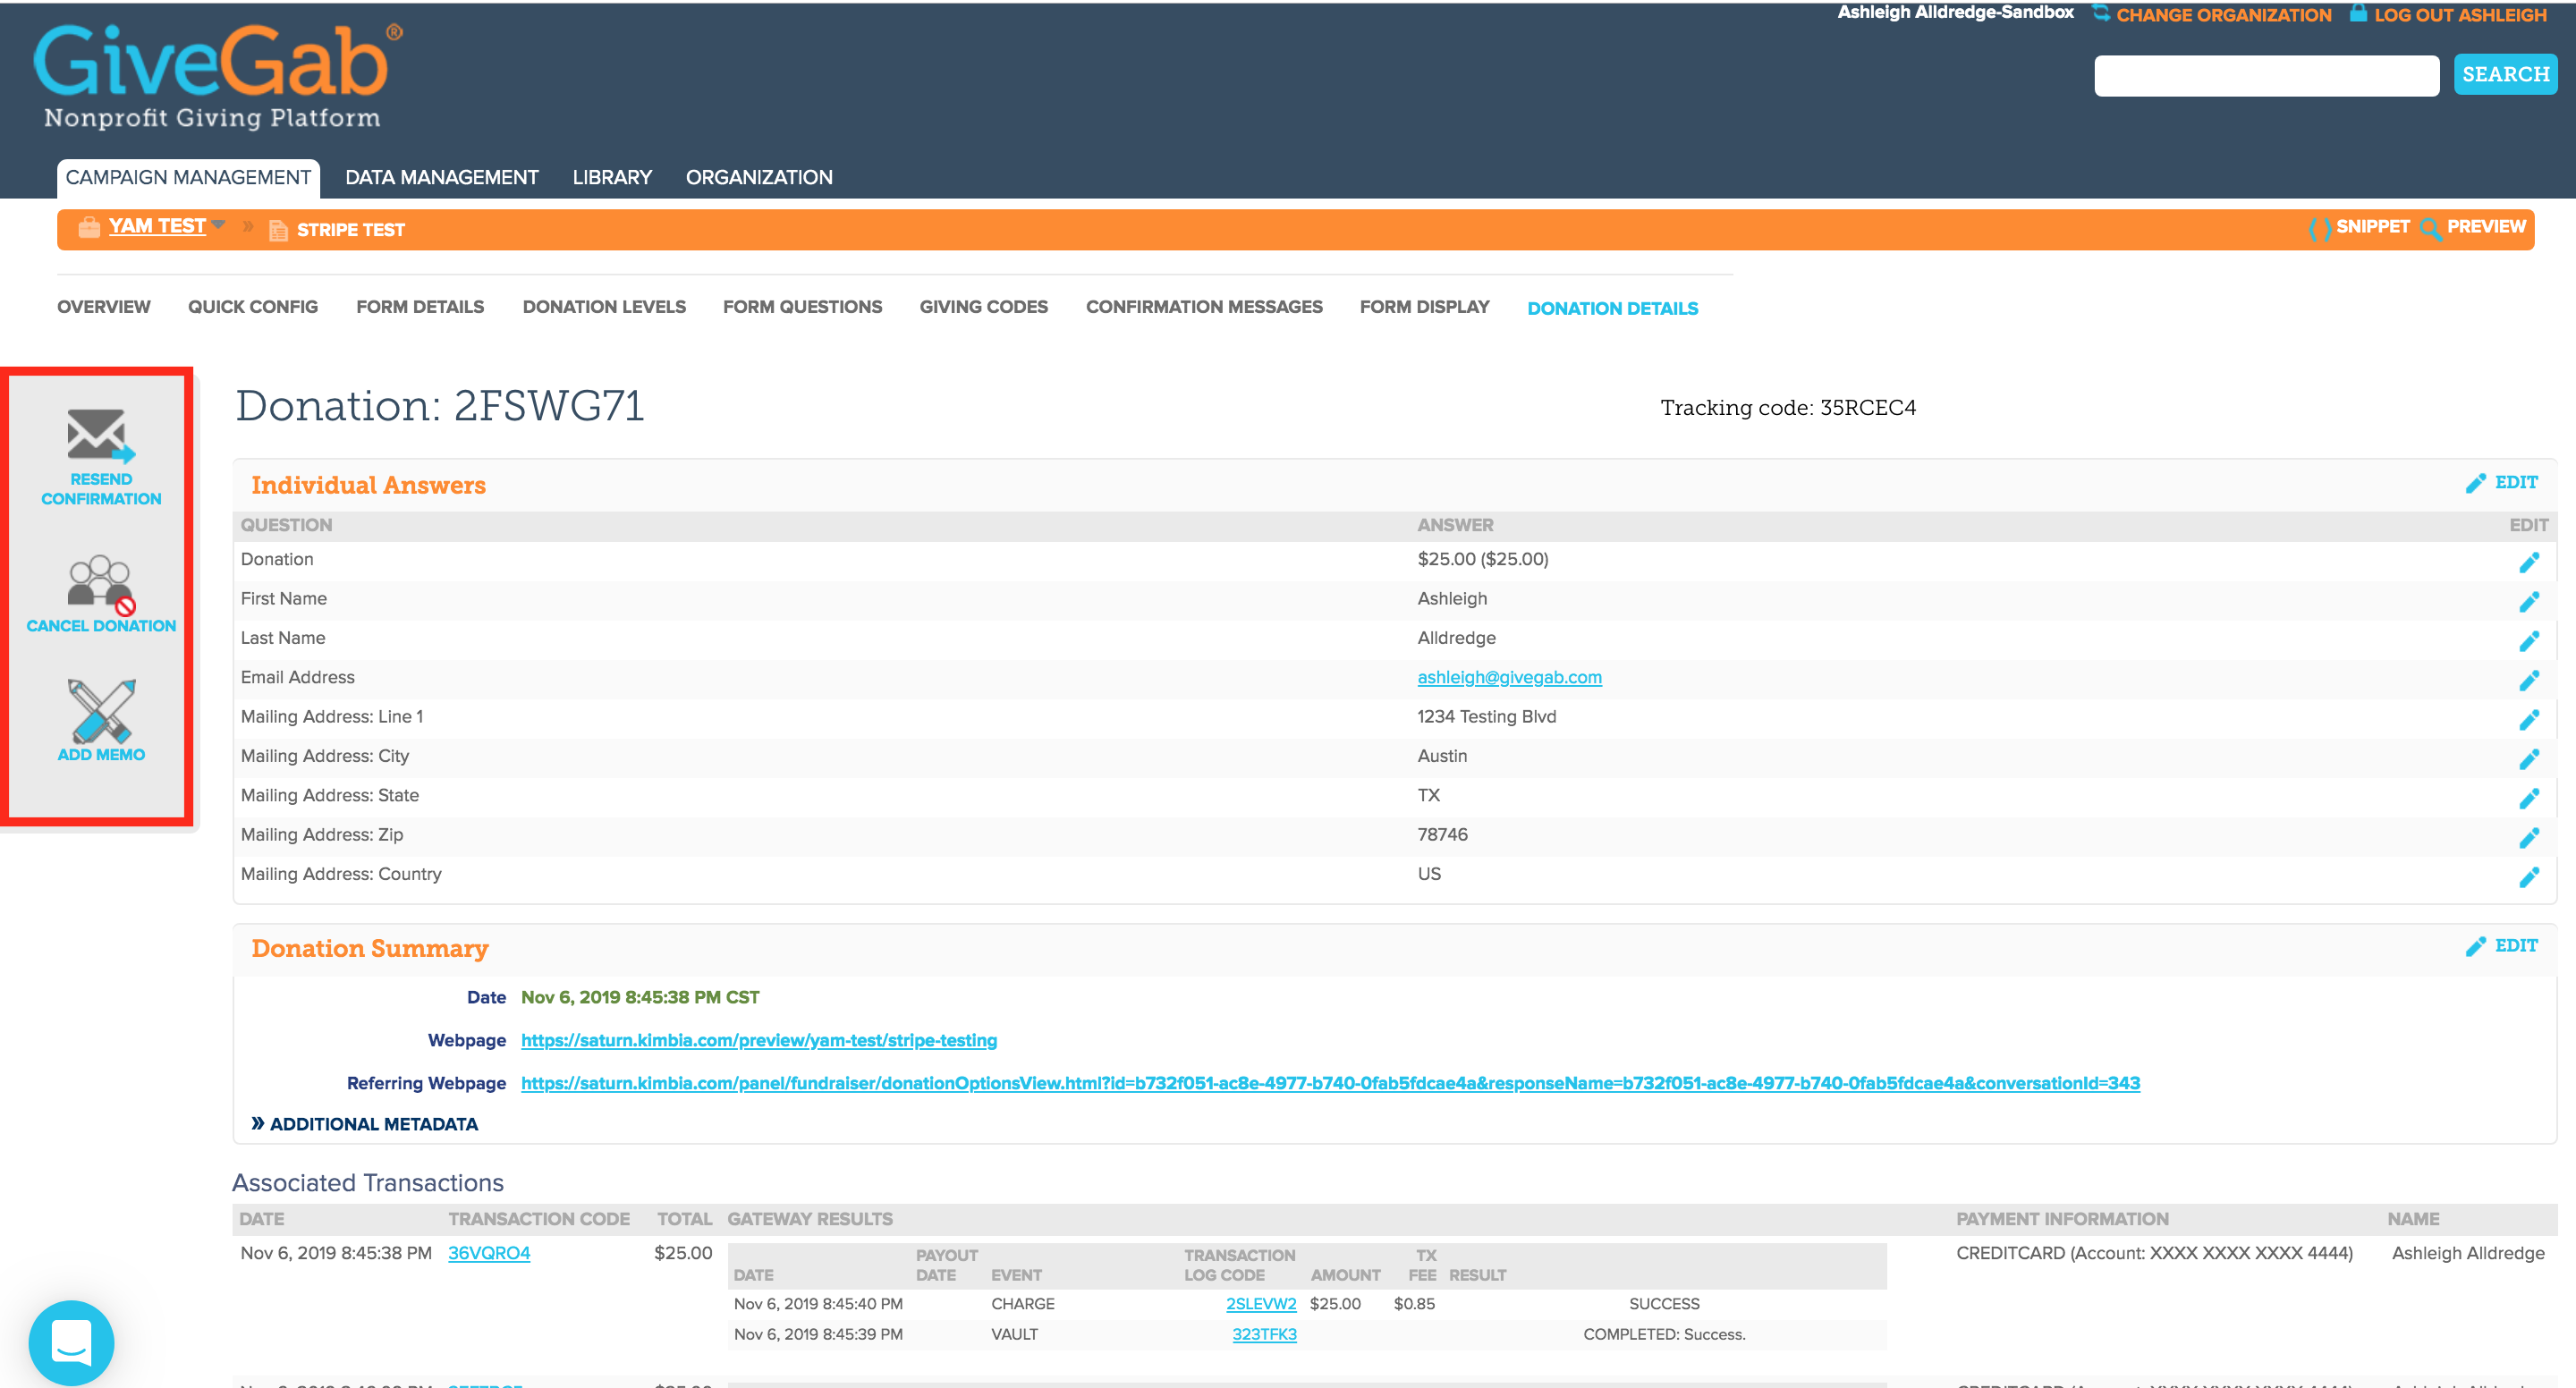Open ashleigh@givegab.com email link

(1509, 677)
